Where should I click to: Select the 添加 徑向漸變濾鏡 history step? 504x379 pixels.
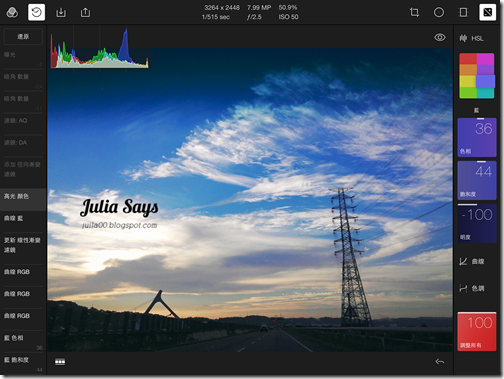pos(23,173)
